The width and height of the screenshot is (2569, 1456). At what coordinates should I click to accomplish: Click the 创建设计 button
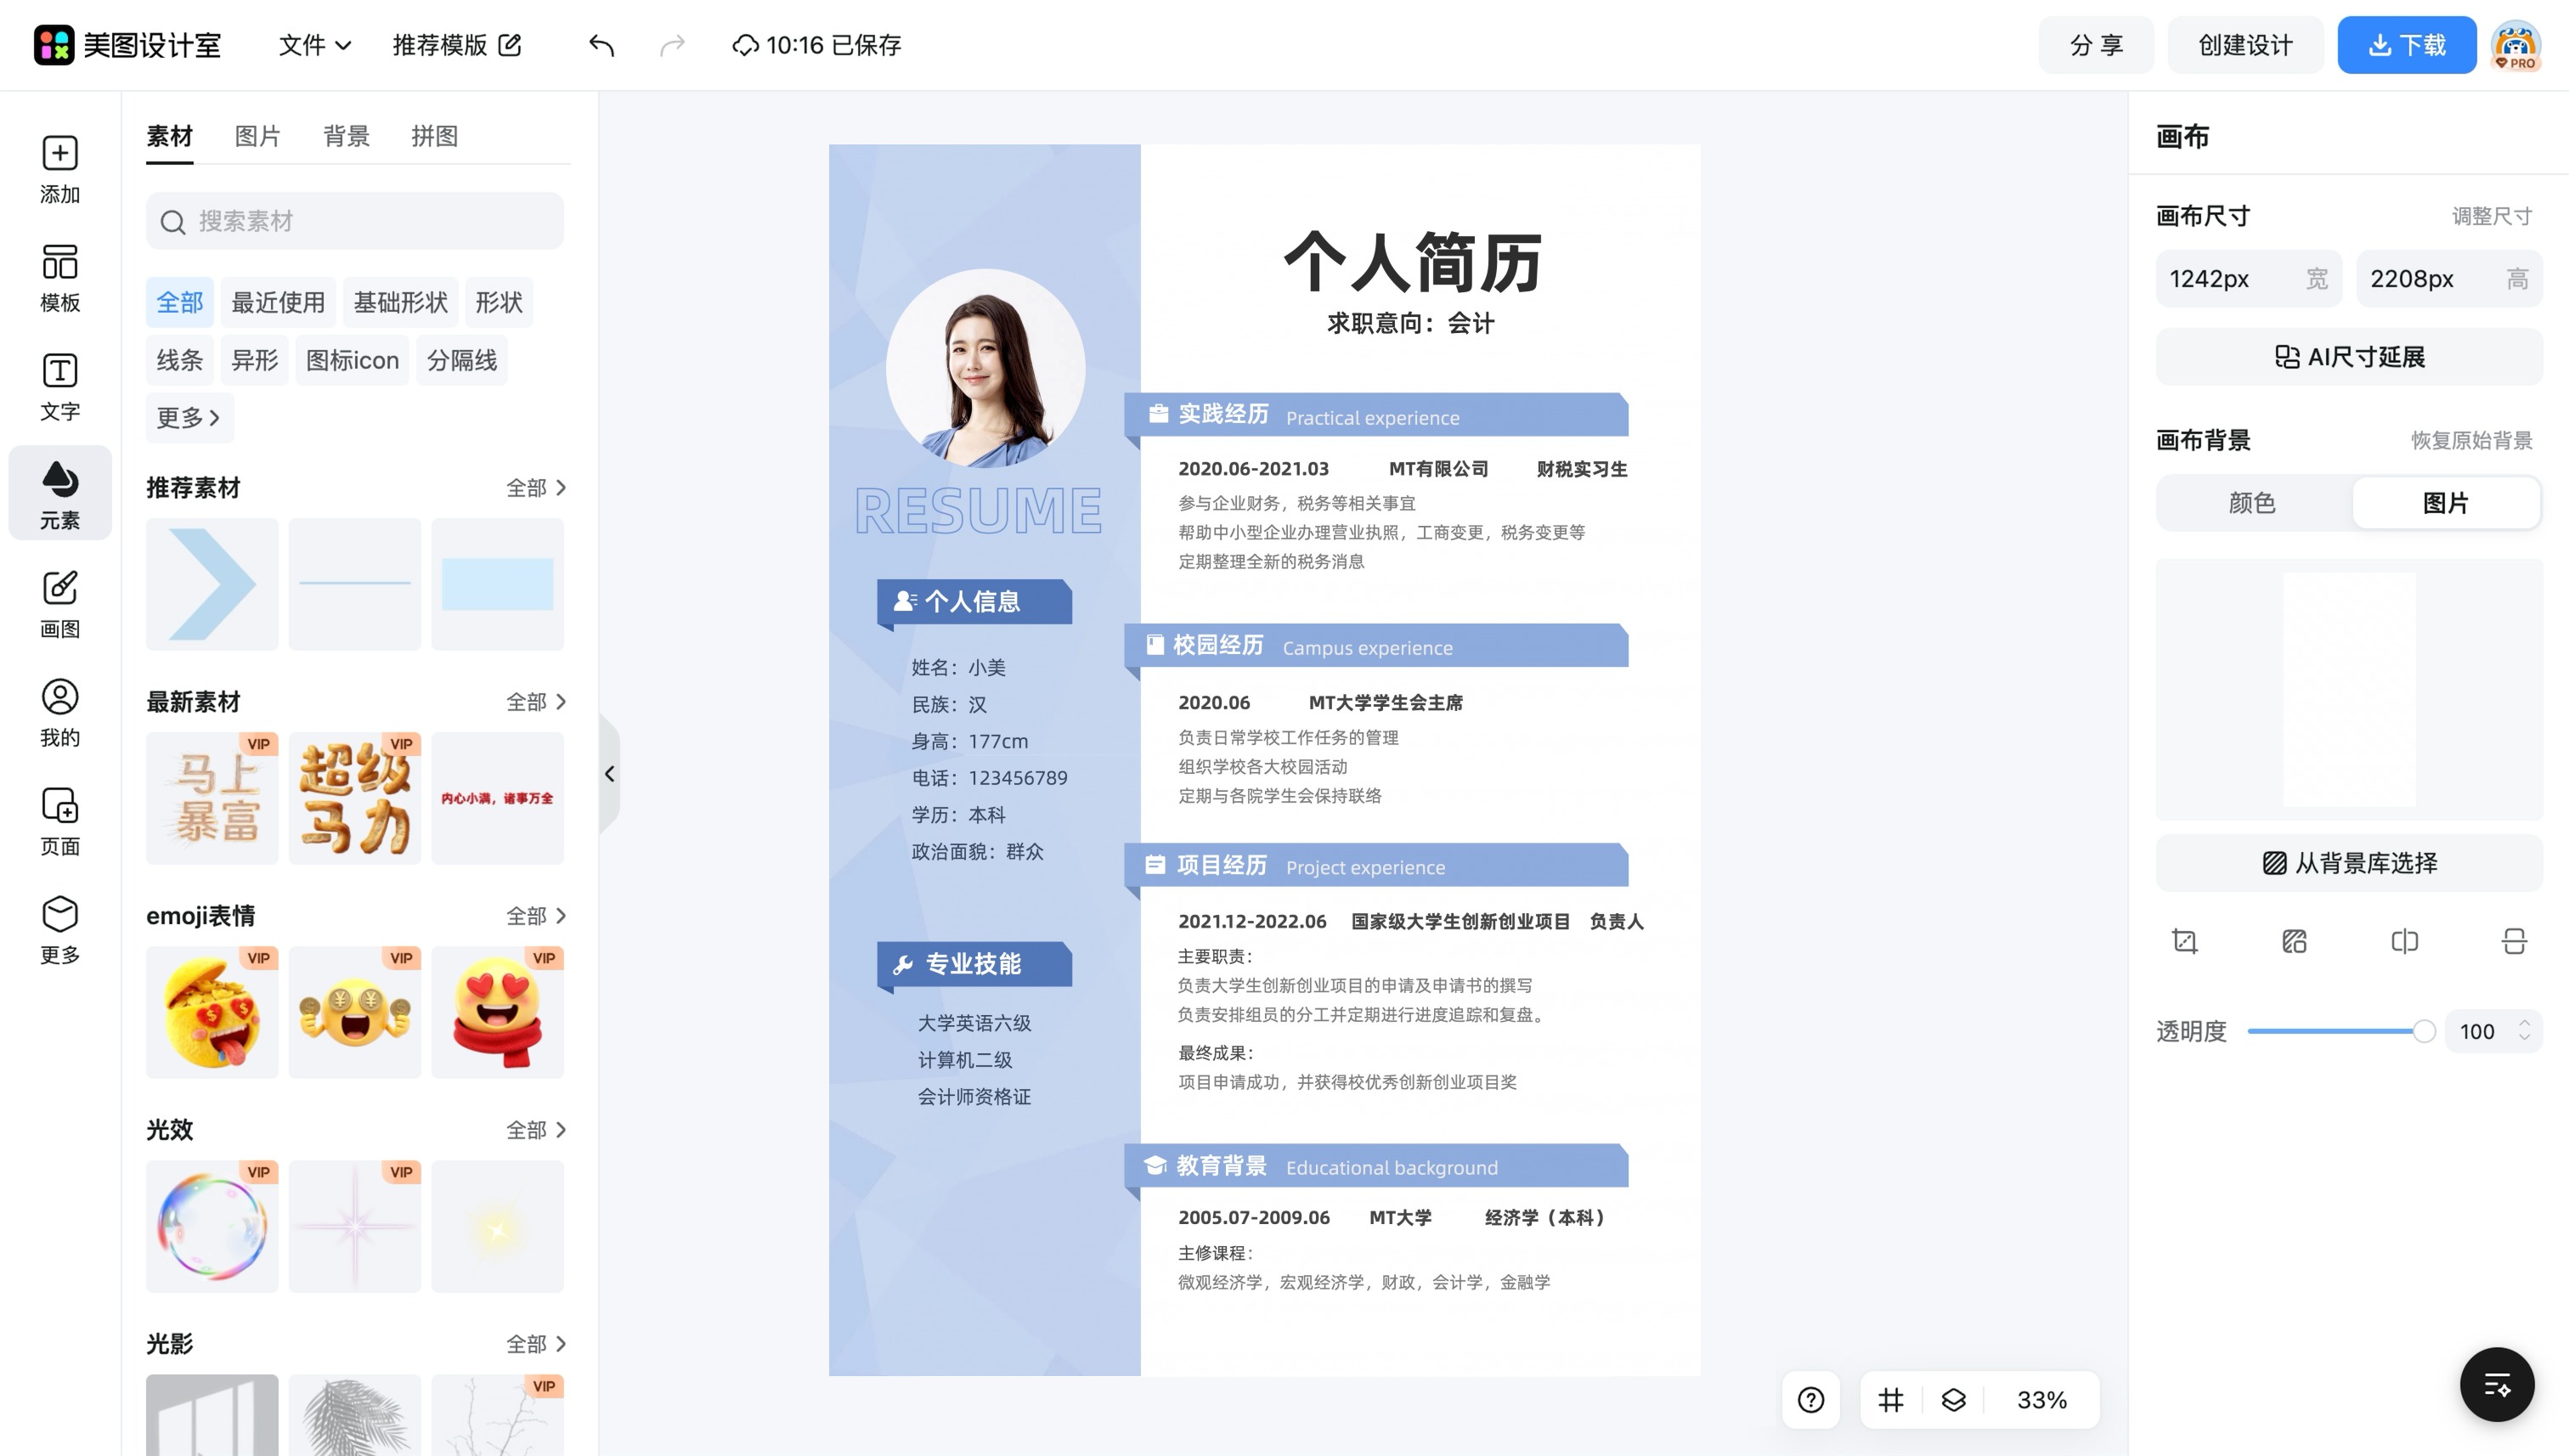(2245, 45)
